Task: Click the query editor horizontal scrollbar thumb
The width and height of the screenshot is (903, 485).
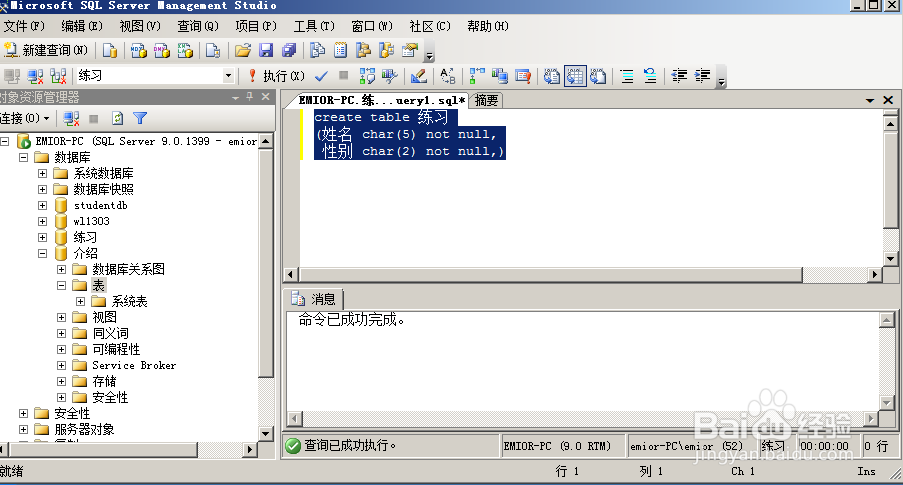Action: pos(551,275)
